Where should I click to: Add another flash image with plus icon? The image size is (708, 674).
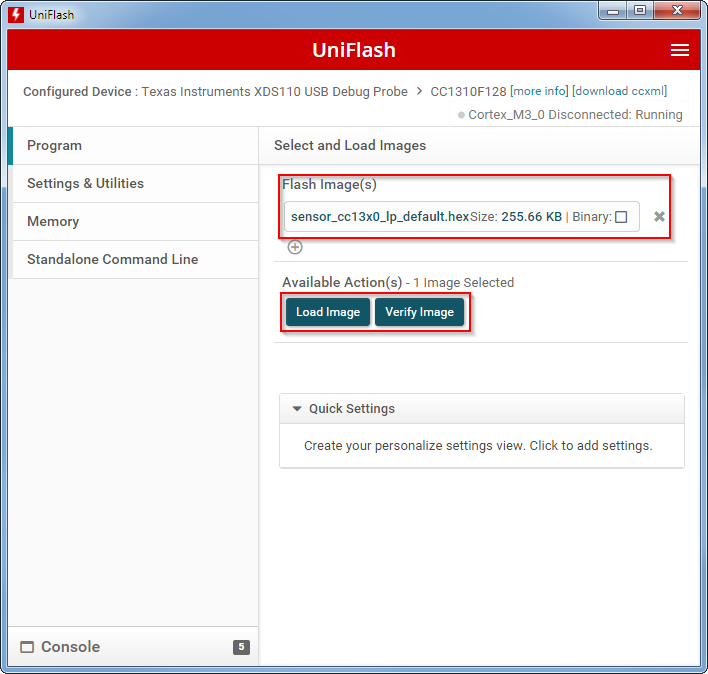[295, 247]
